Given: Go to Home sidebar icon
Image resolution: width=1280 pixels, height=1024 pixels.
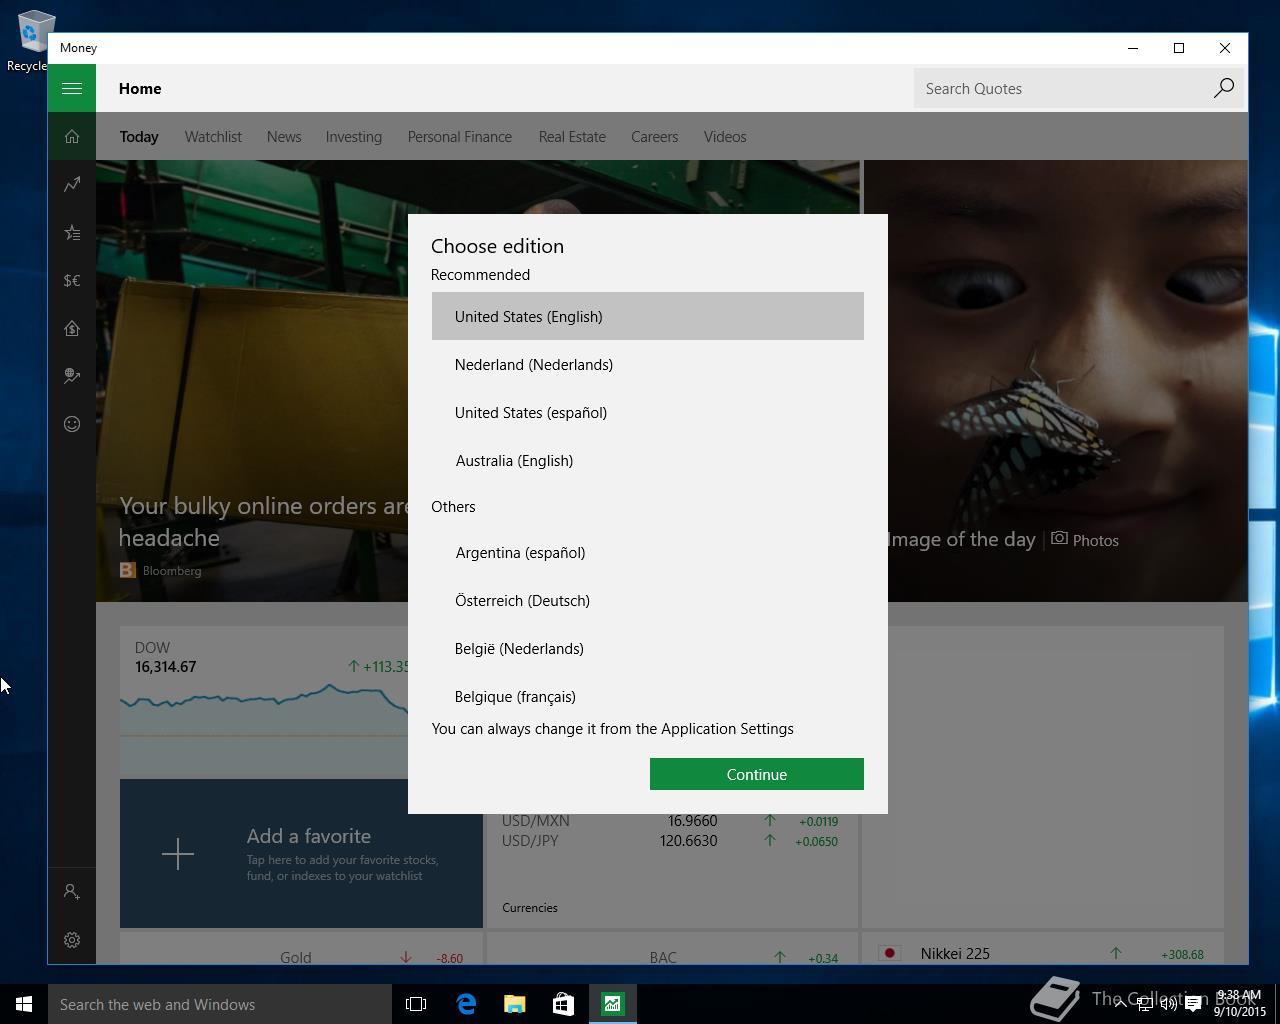Looking at the screenshot, I should pyautogui.click(x=72, y=137).
